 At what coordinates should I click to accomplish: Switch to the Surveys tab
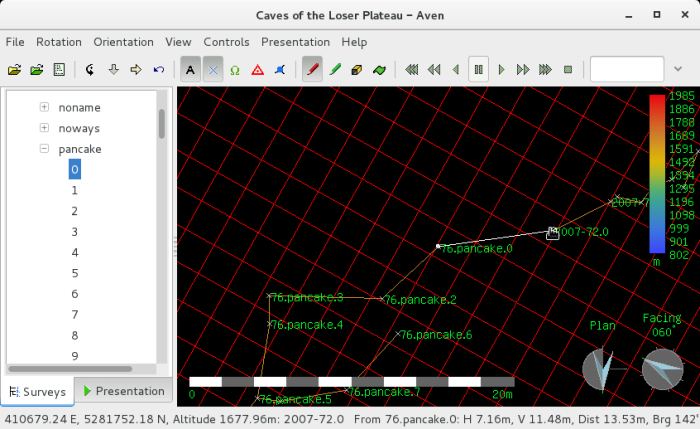coord(38,392)
